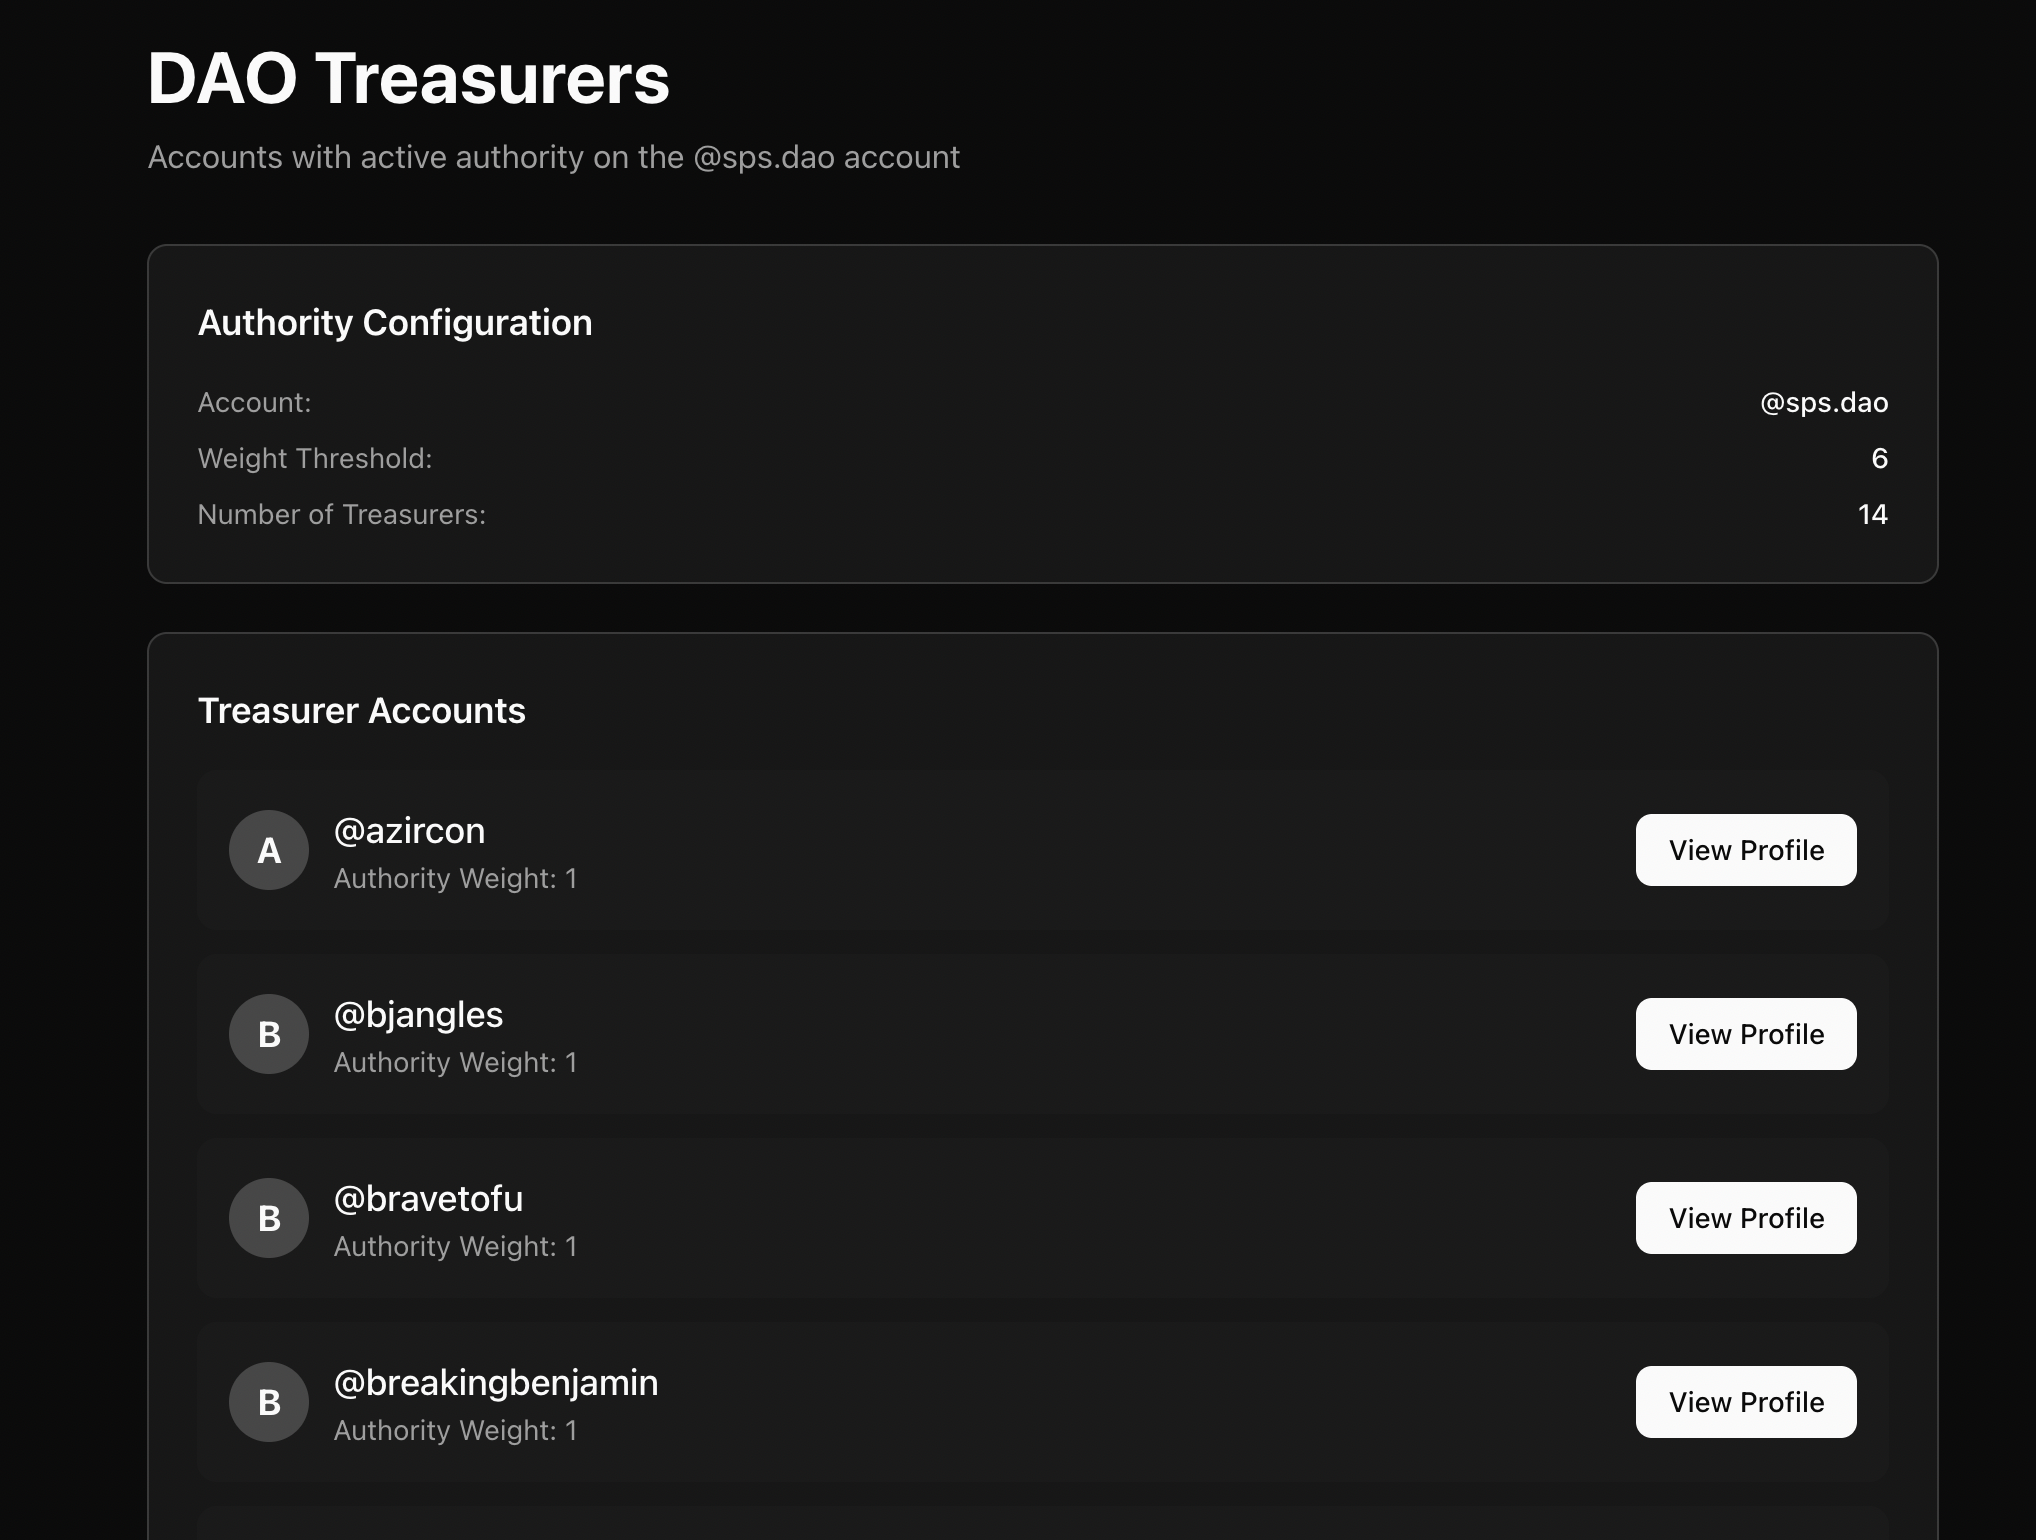2036x1540 pixels.
Task: Click the @sps.dao account value
Action: (x=1823, y=403)
